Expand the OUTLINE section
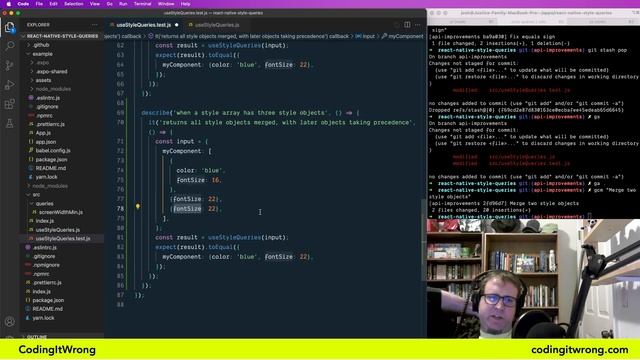 point(37,336)
